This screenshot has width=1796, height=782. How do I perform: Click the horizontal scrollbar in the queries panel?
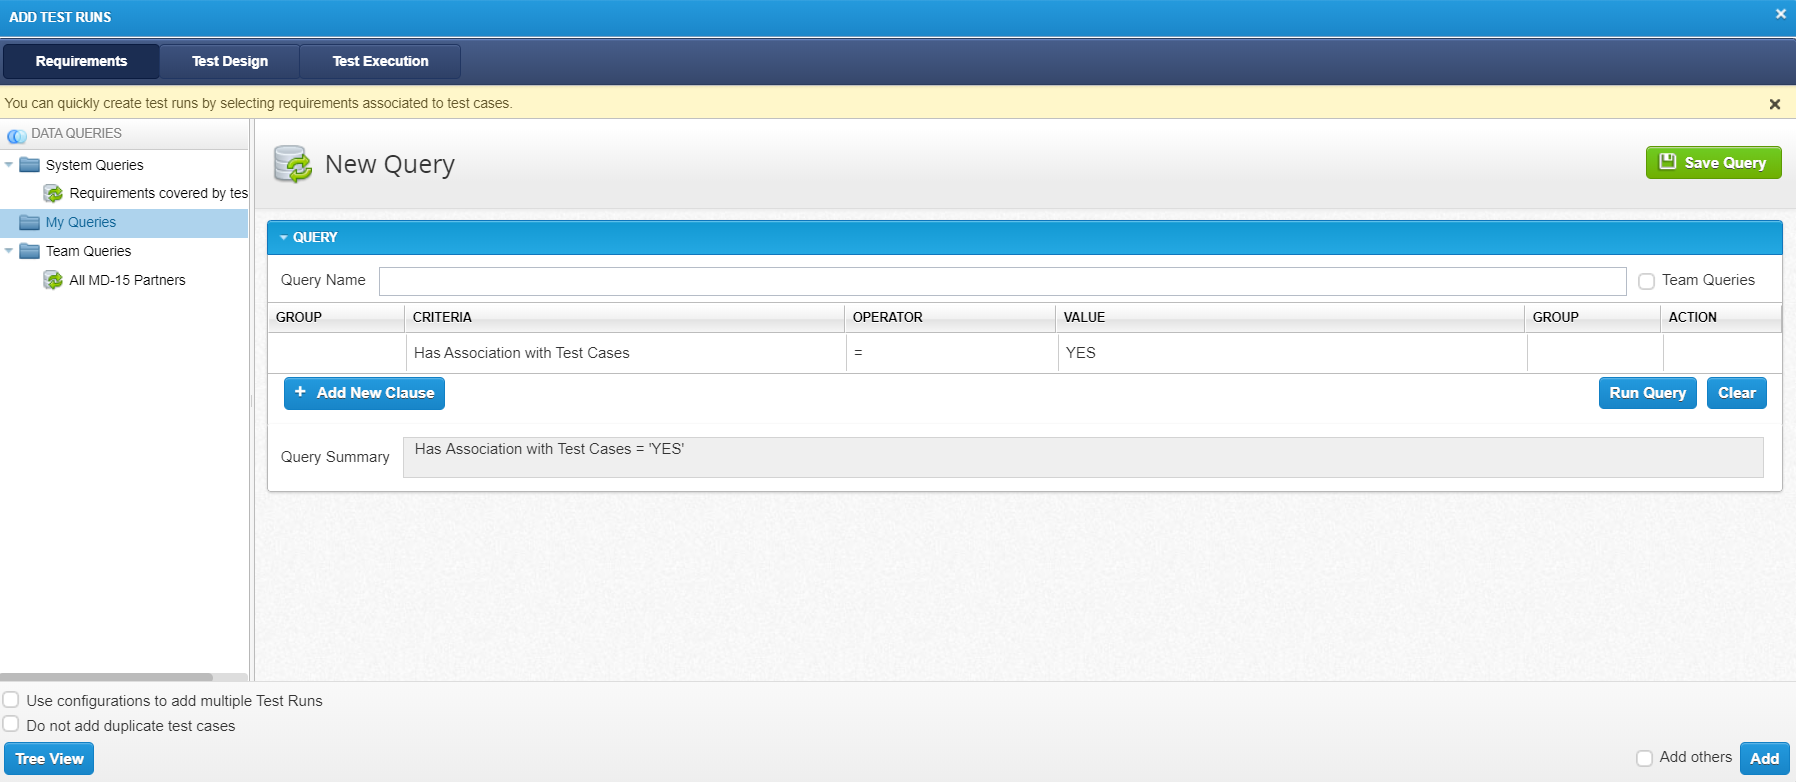point(106,677)
